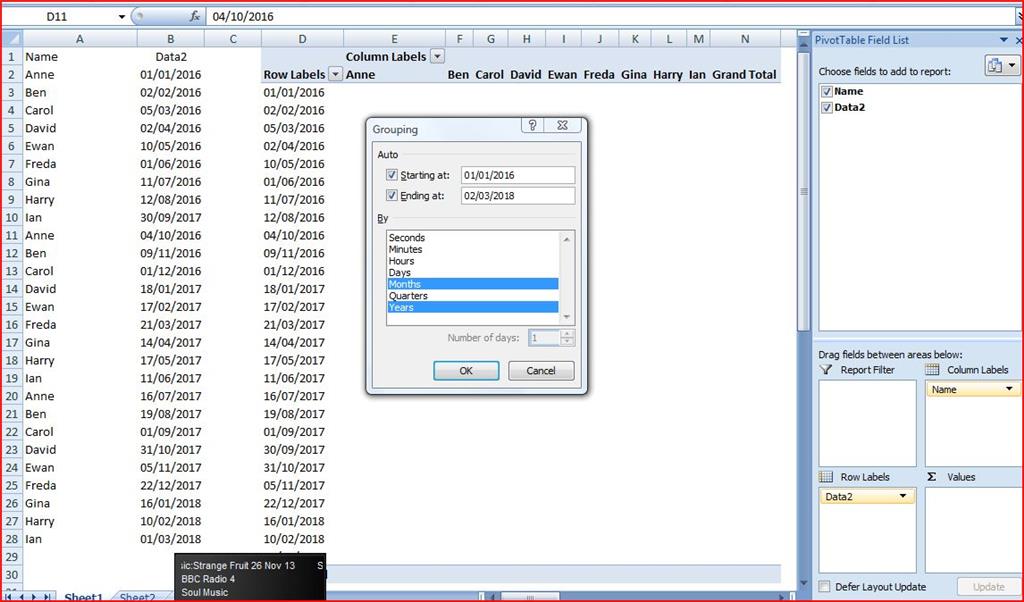The image size is (1024, 602).
Task: Switch to the Sheet2 tab
Action: [x=138, y=597]
